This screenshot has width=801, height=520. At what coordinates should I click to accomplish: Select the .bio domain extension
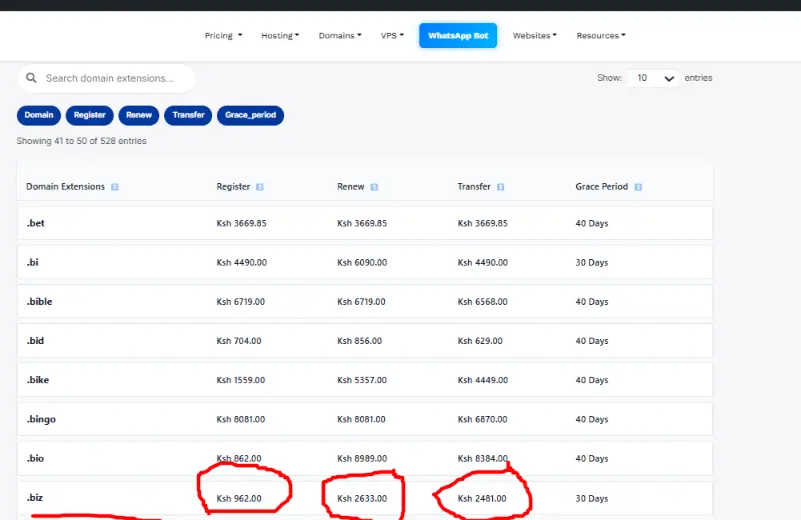point(35,458)
